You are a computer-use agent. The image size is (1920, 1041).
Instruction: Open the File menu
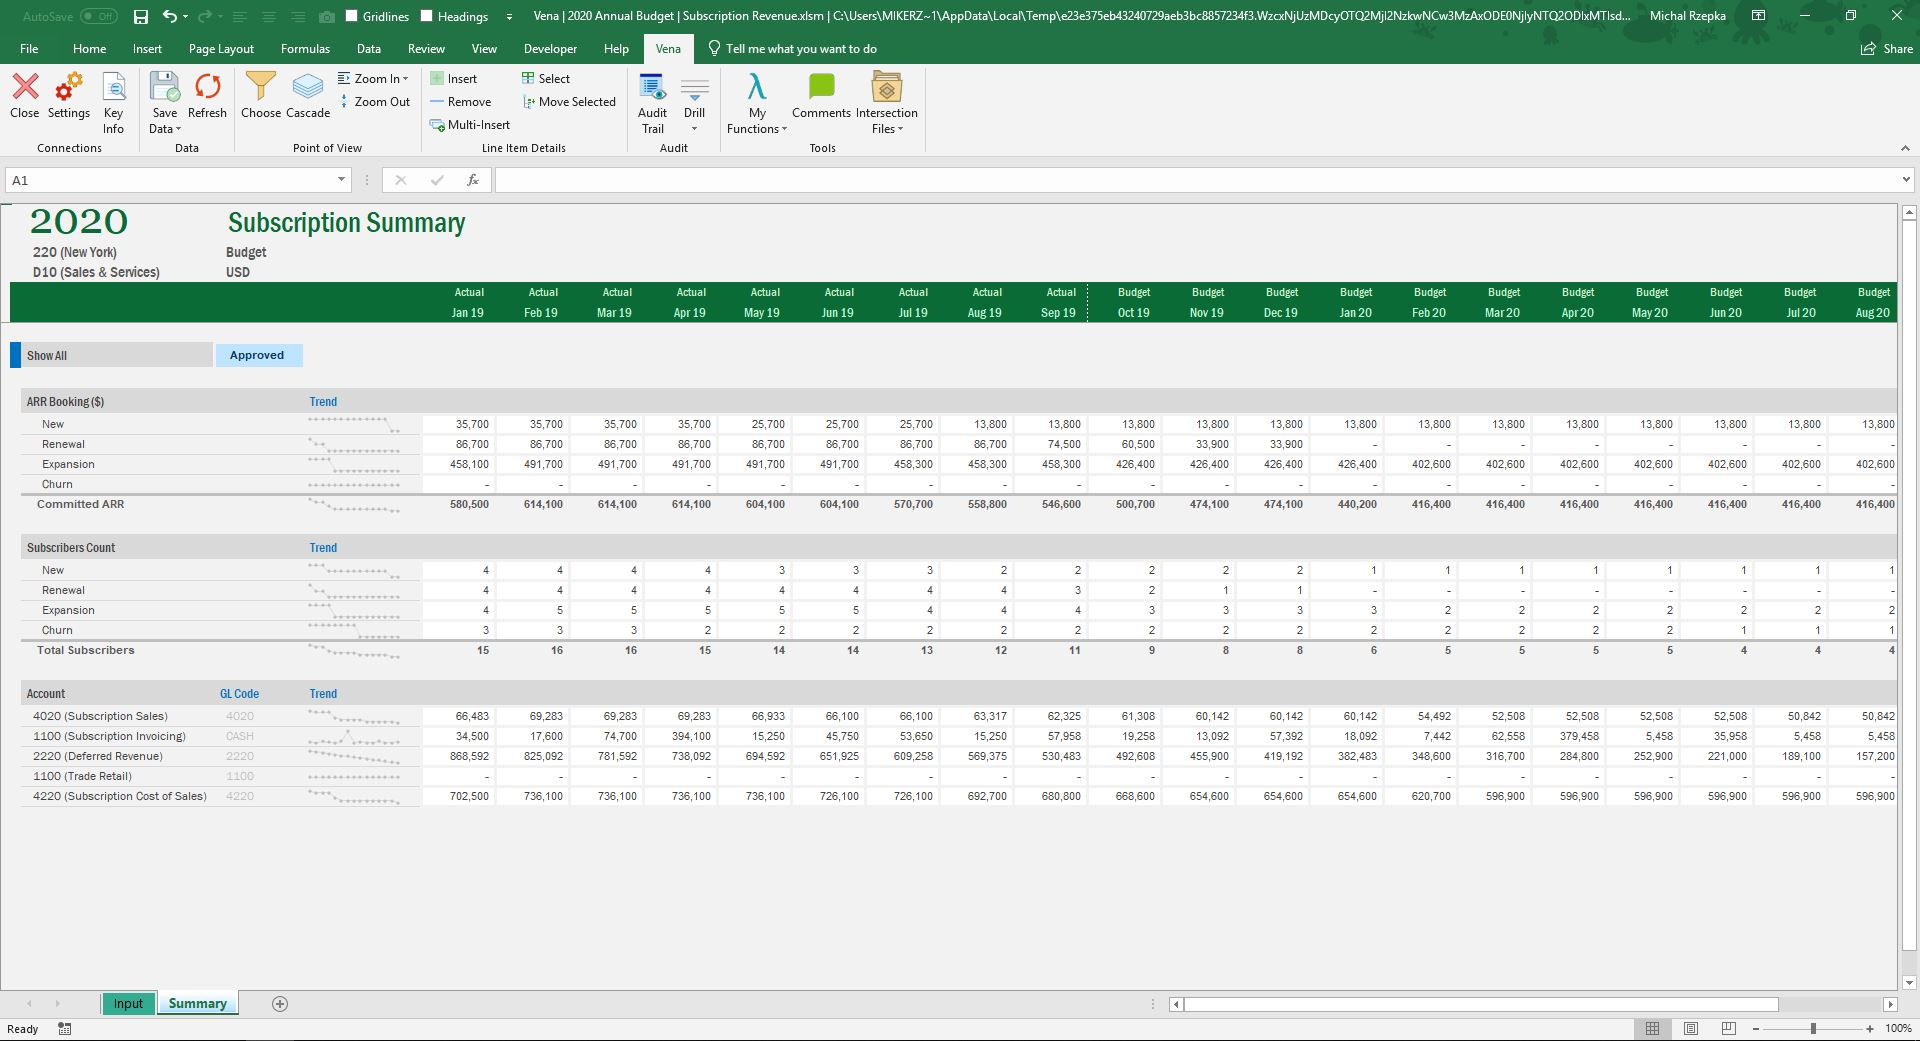(29, 49)
